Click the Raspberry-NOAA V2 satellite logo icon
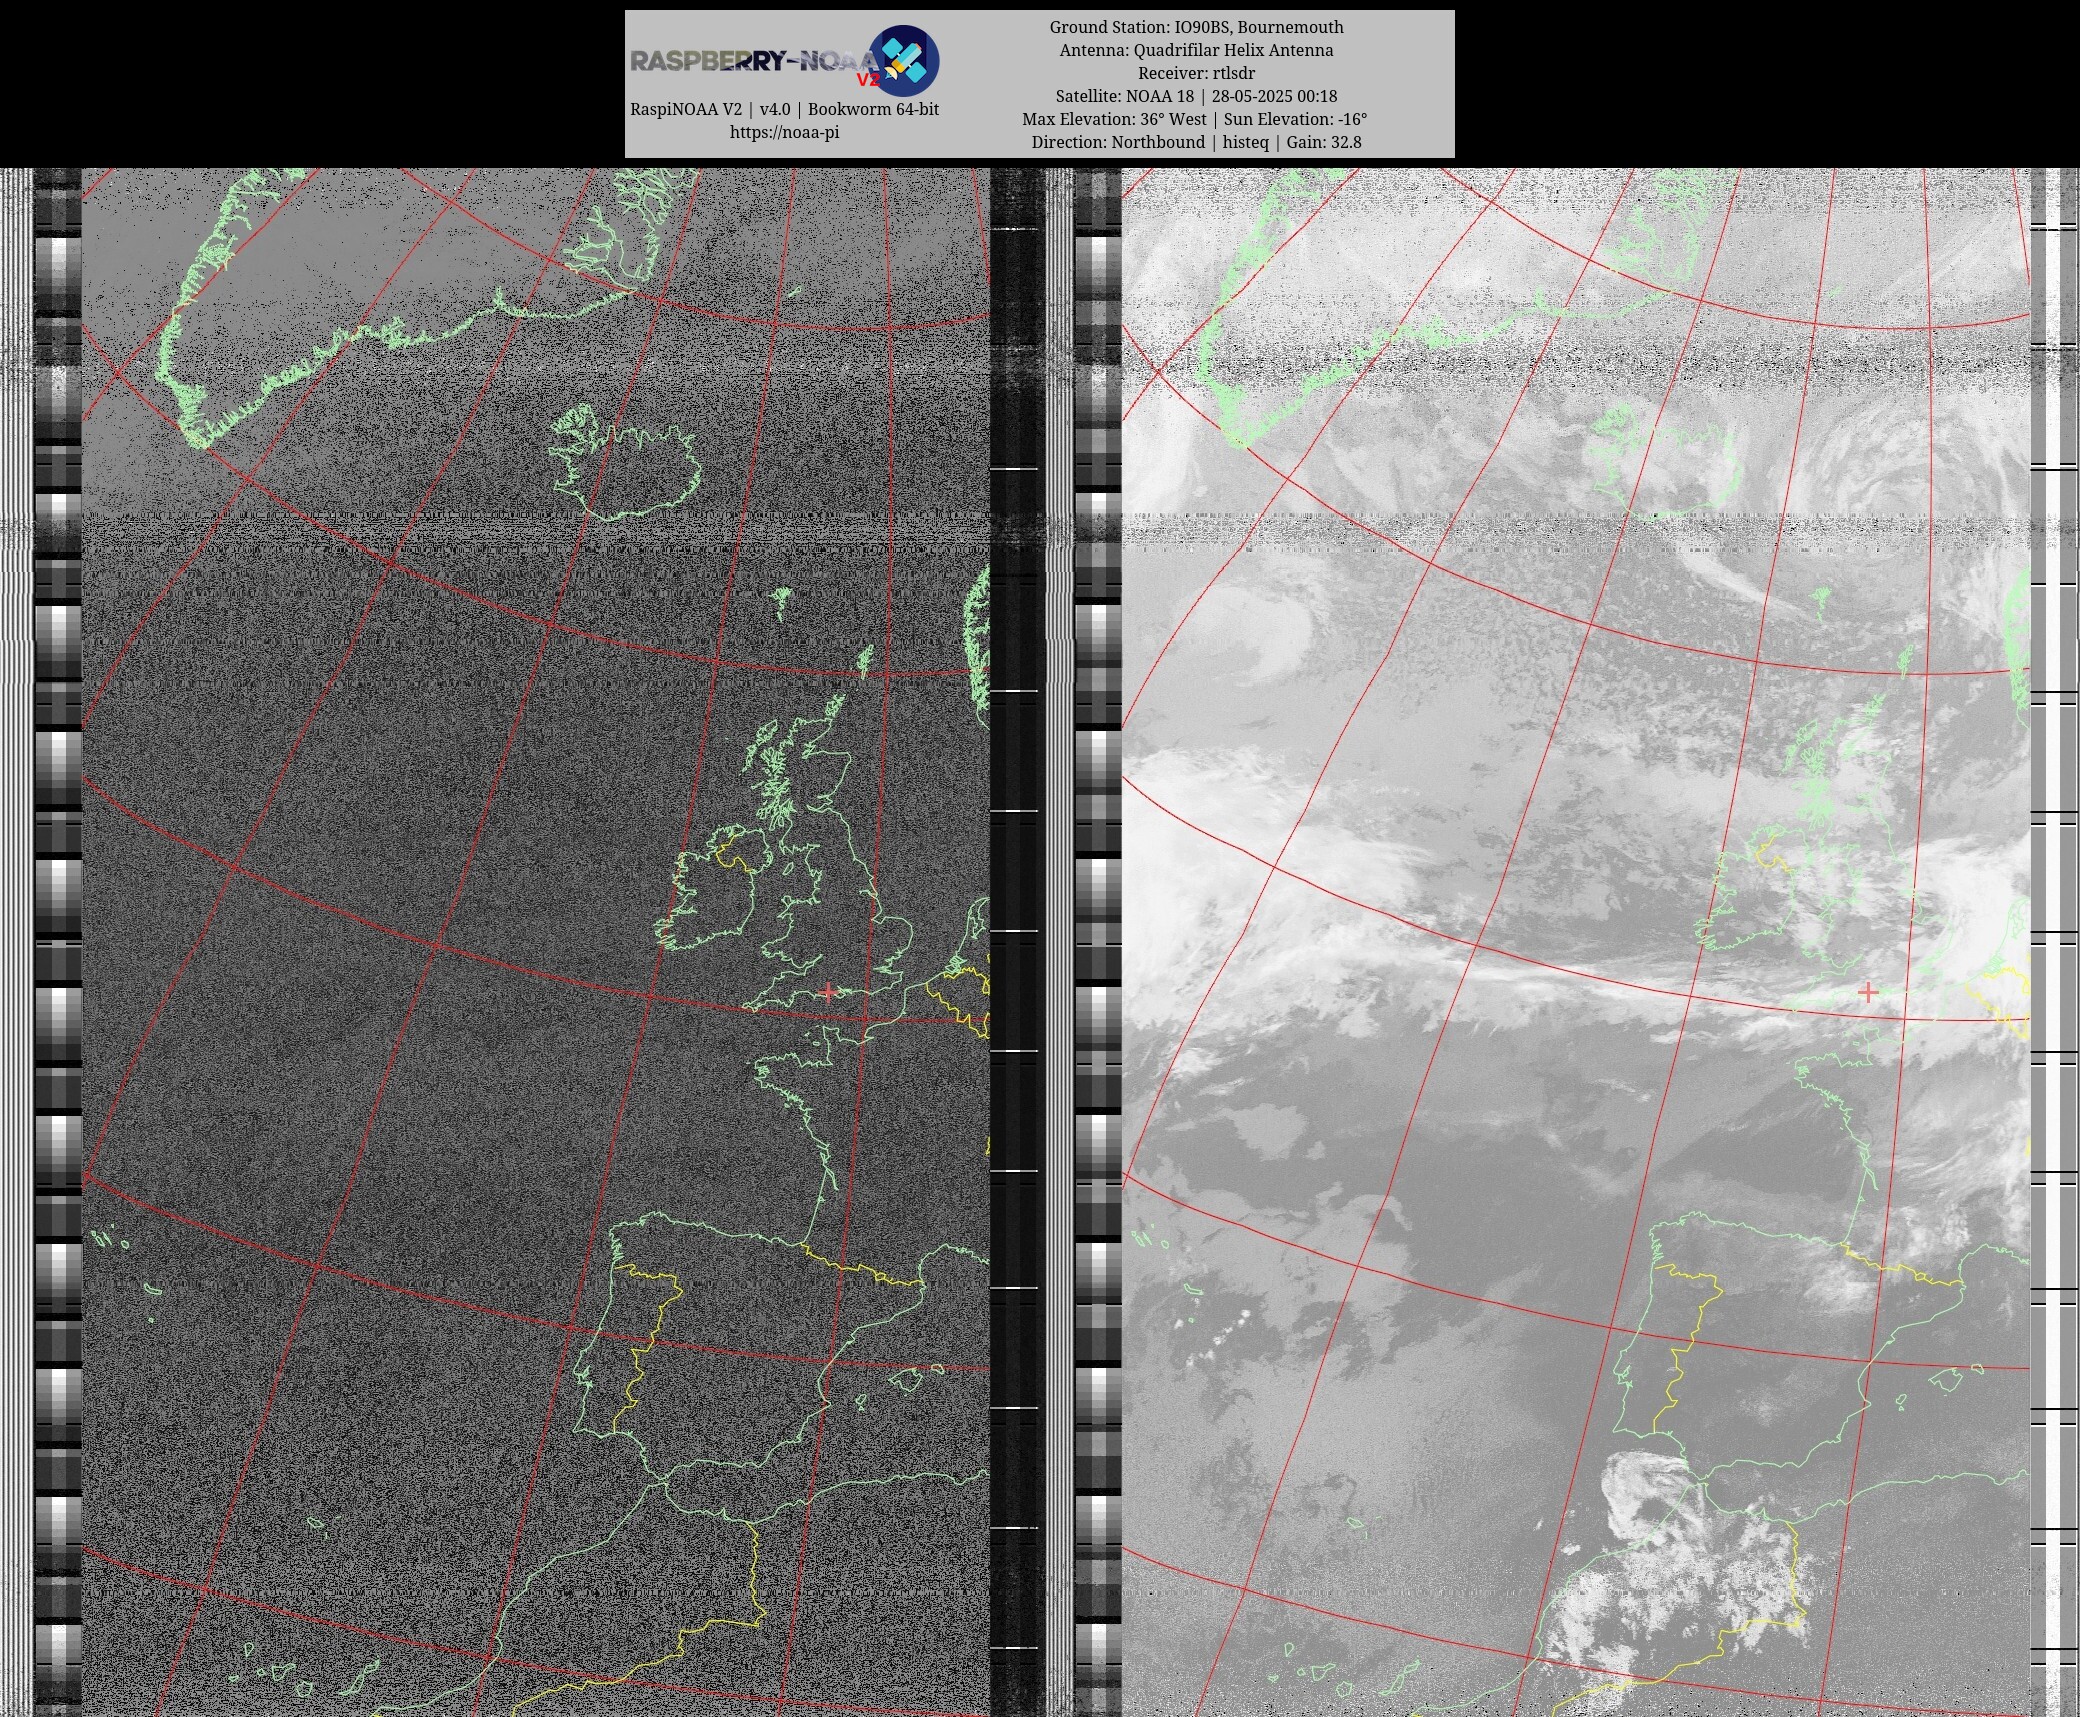 904,60
